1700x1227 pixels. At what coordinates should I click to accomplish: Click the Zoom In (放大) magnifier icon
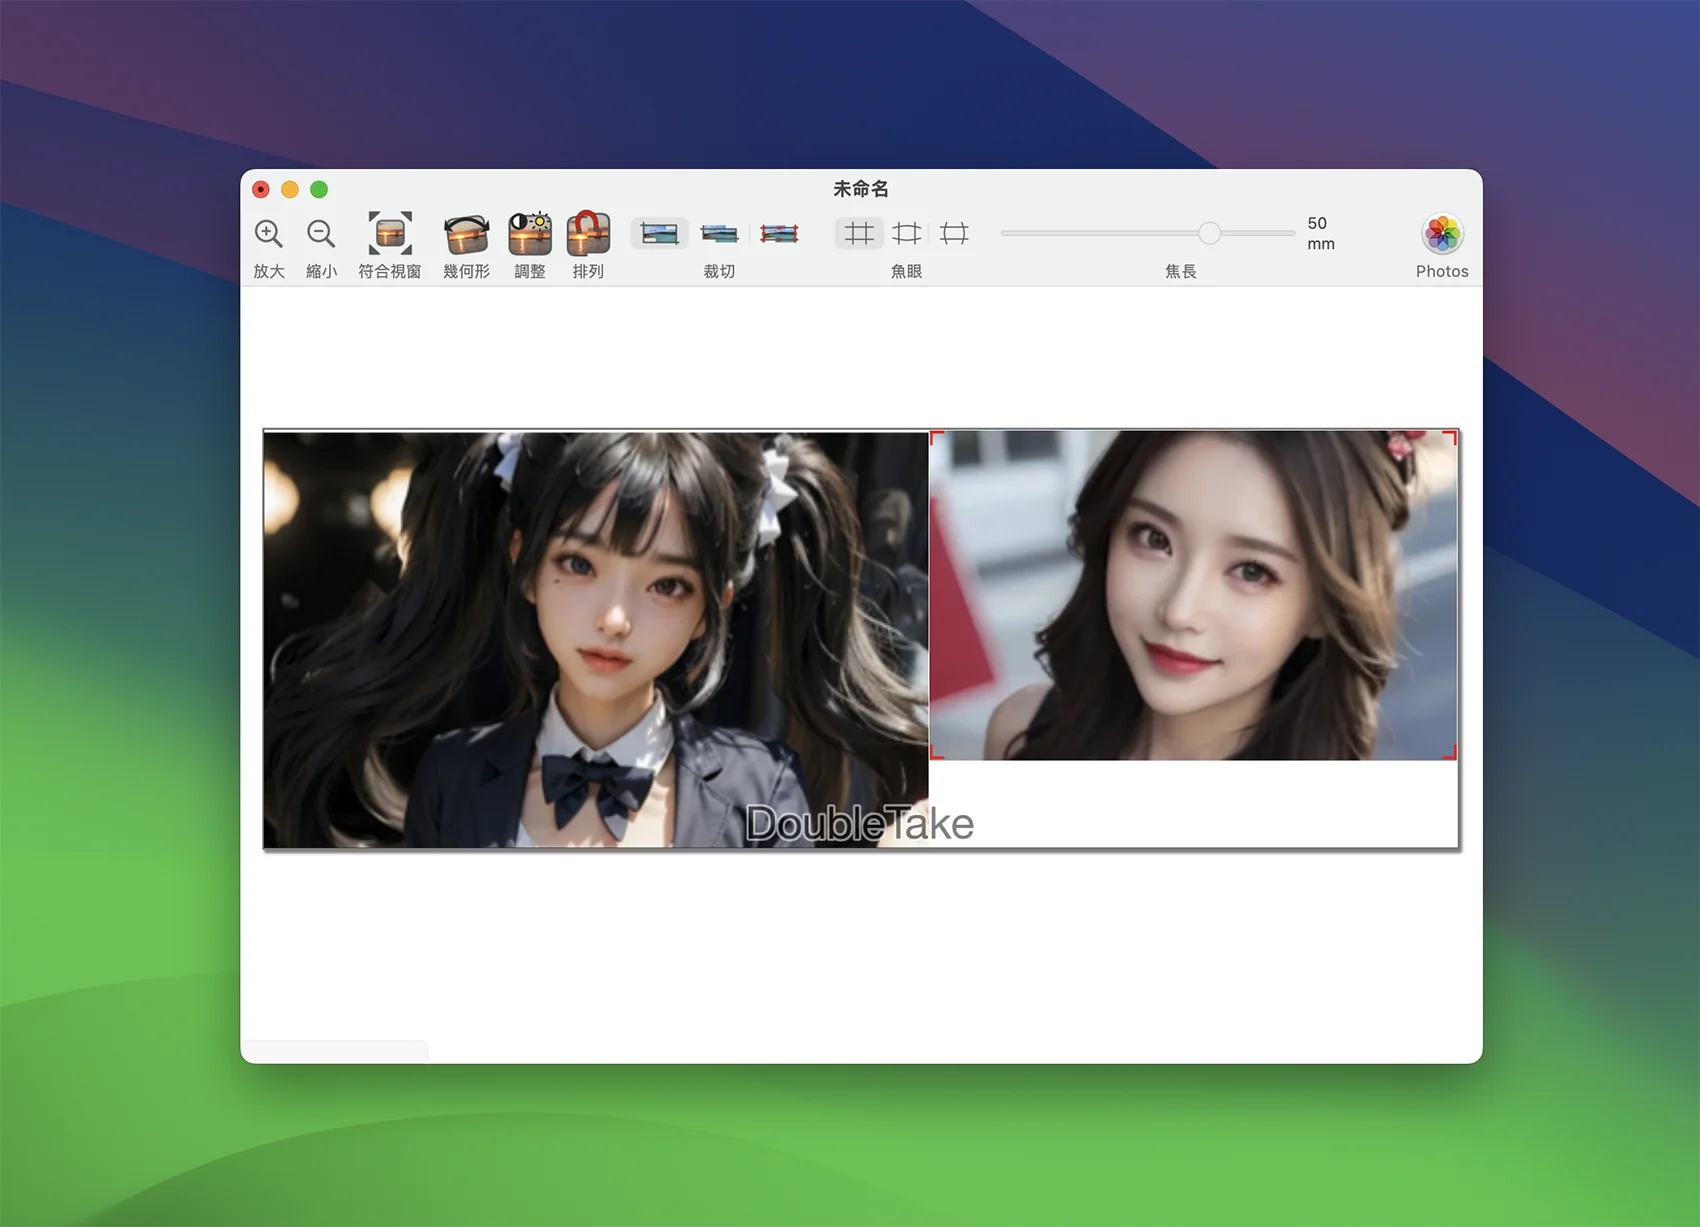[268, 234]
